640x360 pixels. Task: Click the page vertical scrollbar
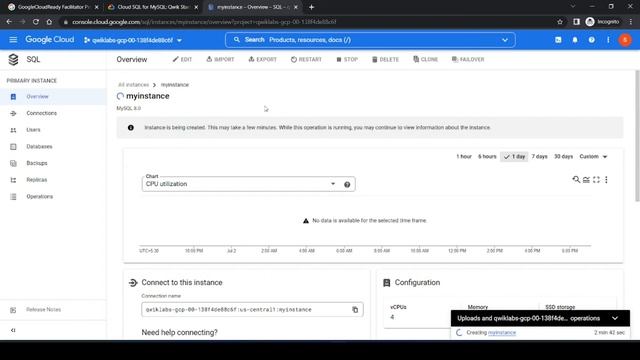[x=637, y=136]
